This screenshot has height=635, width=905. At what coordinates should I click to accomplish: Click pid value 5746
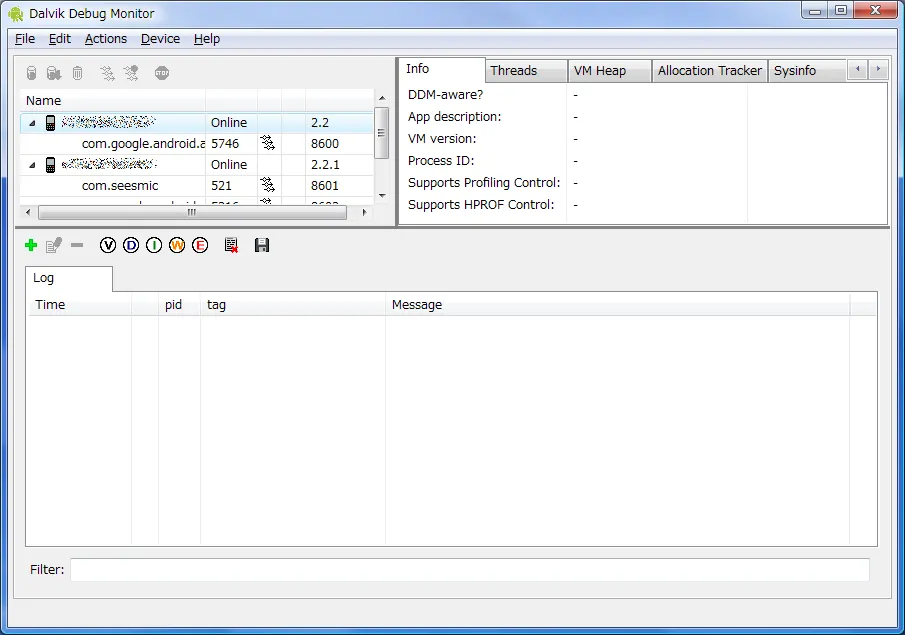pos(225,144)
